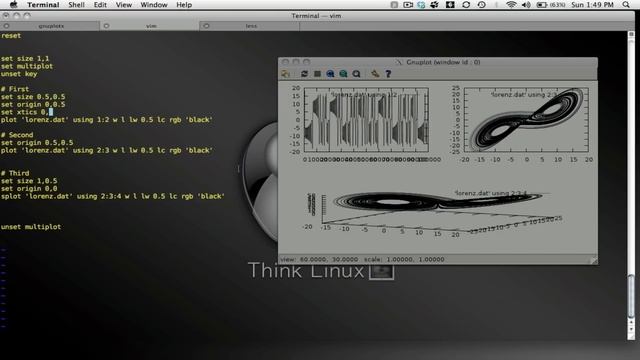640x360 pixels.
Task: Open Spotlight search in the menu bar
Action: click(626, 5)
